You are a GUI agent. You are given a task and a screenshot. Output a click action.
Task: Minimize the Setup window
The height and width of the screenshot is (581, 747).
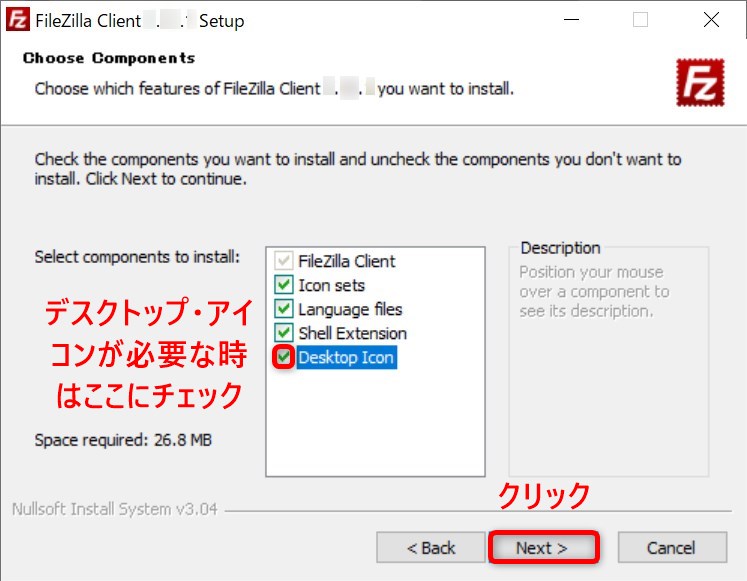[571, 20]
